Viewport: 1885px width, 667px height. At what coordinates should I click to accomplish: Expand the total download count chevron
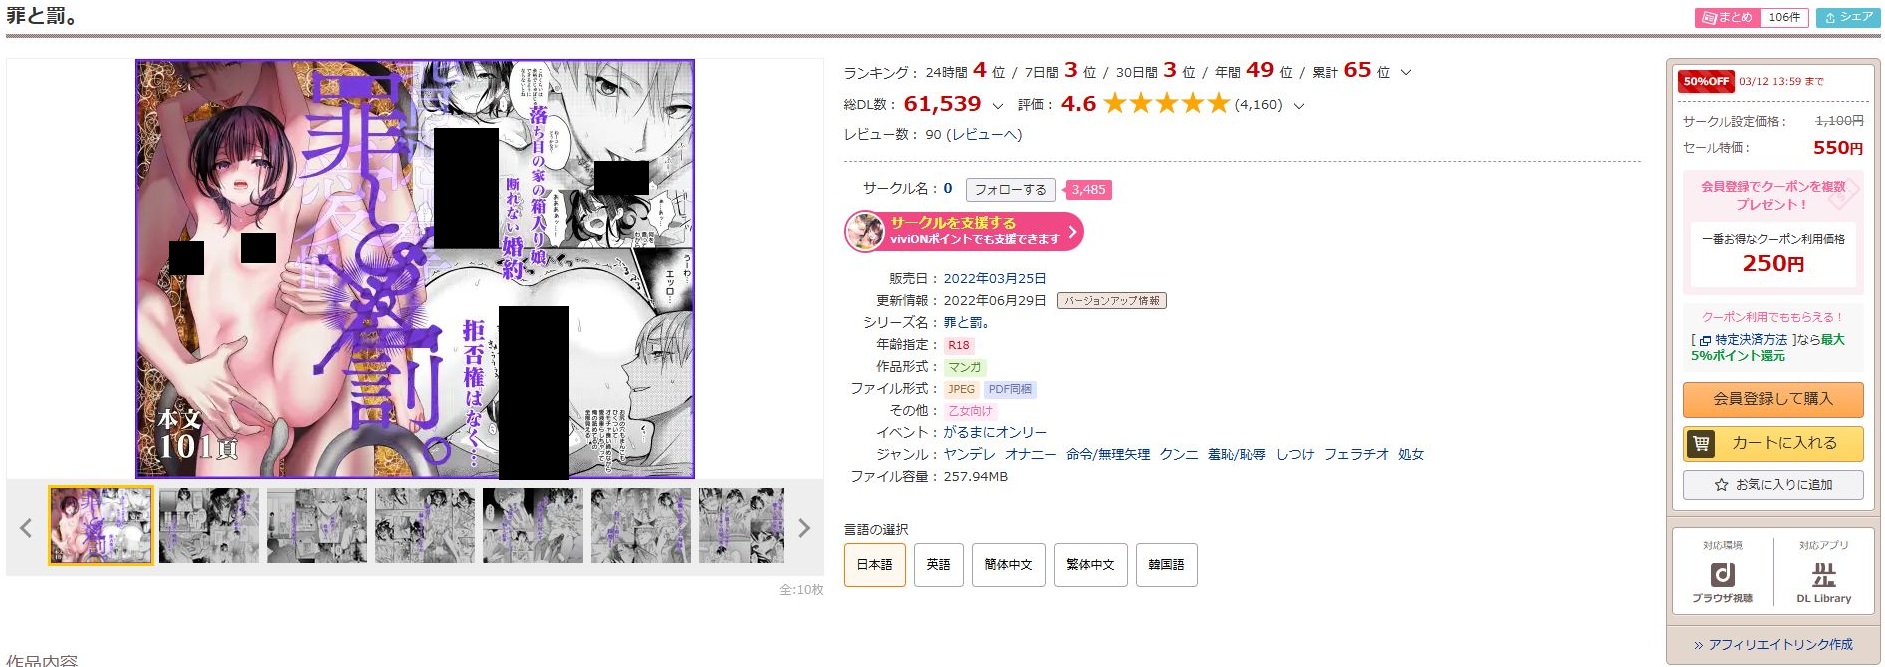pyautogui.click(x=997, y=106)
